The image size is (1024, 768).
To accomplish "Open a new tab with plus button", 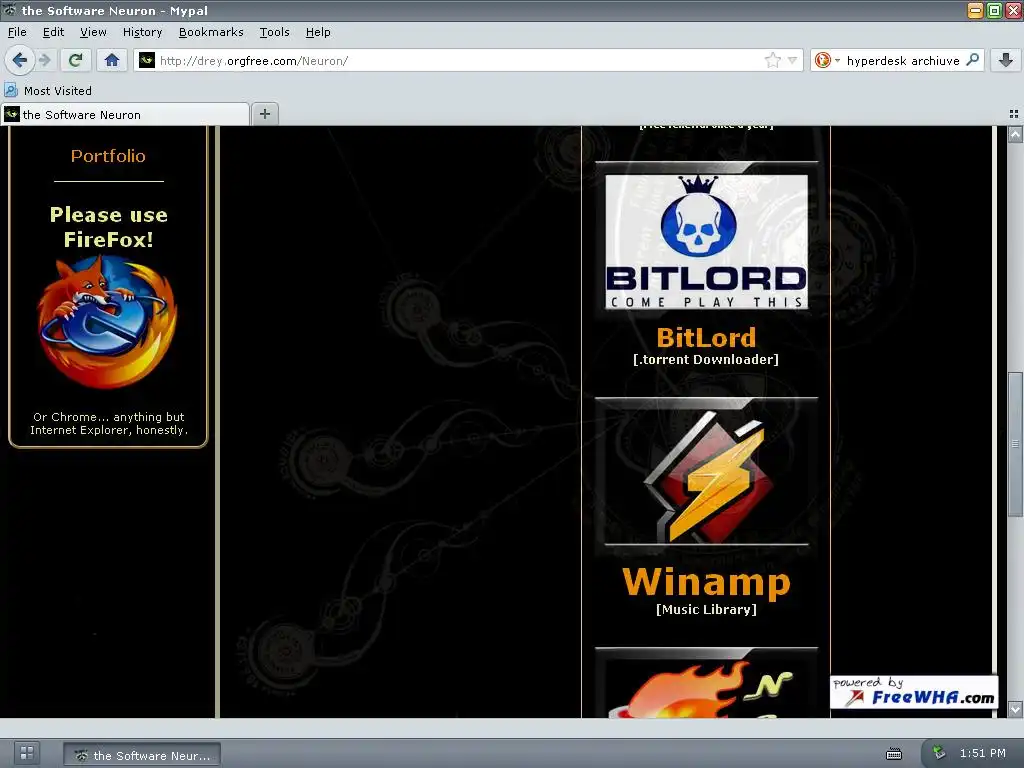I will point(264,114).
